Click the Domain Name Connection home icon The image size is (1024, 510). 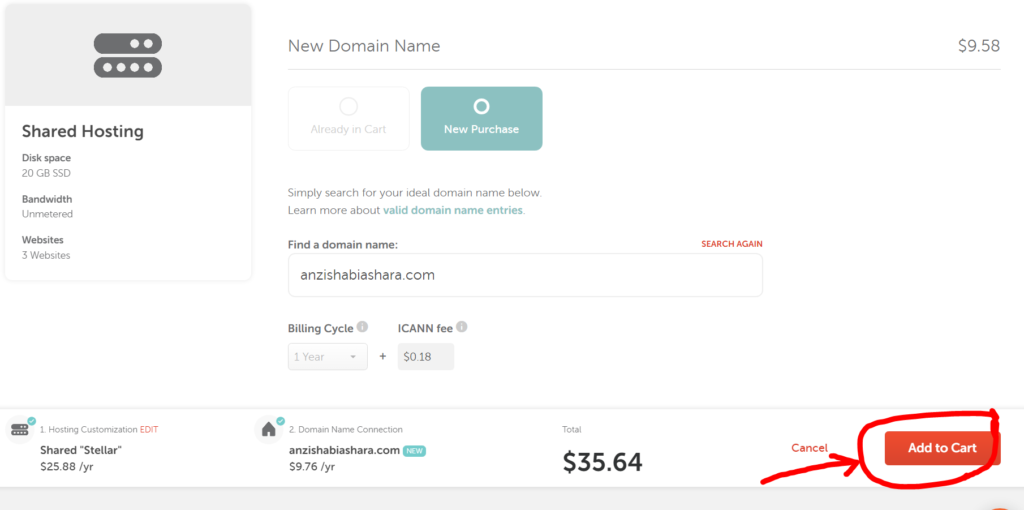tap(268, 430)
